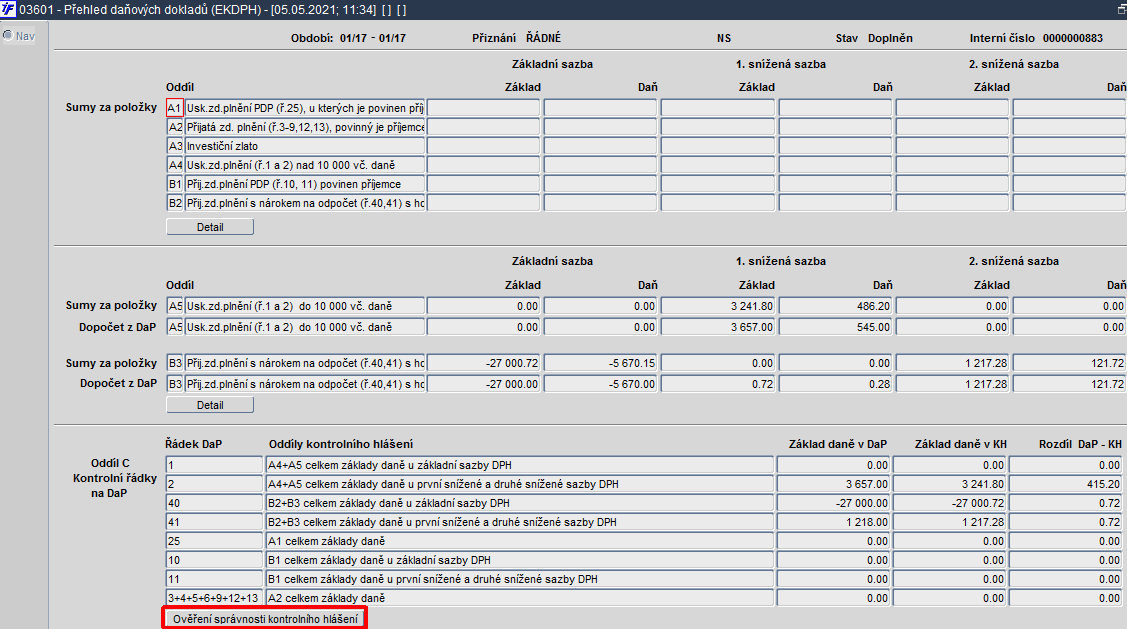Select 'B1 celkem základy daně u základní sazby DPH'
The image size is (1127, 629).
pyautogui.click(x=520, y=560)
